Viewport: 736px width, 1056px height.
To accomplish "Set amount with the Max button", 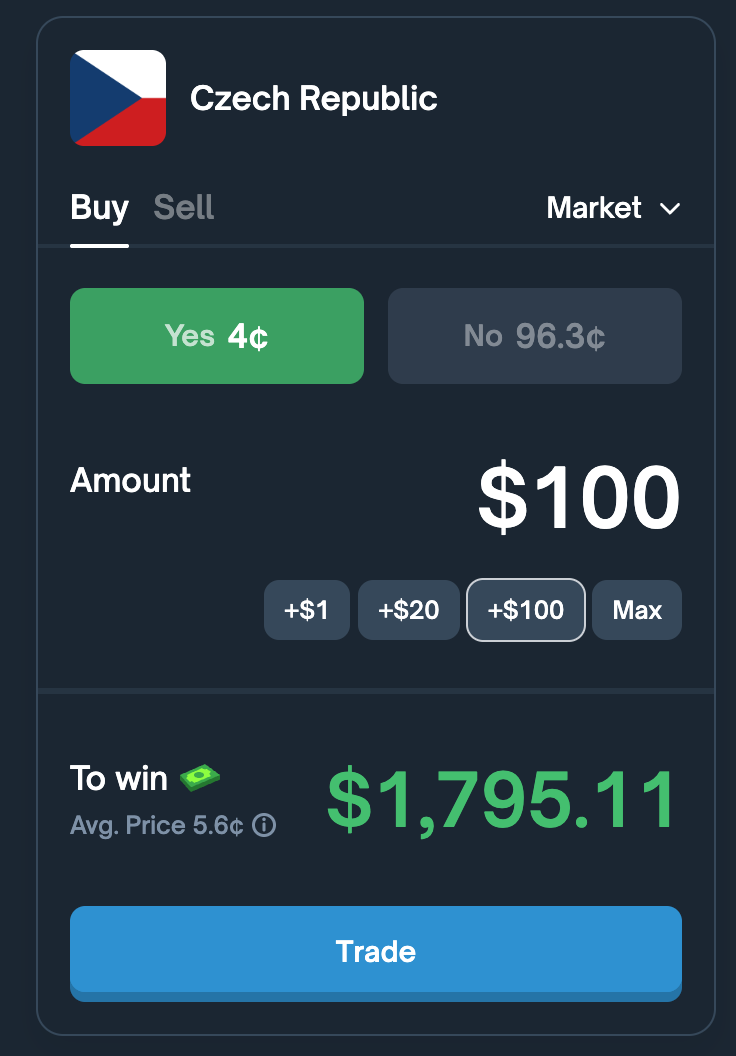I will [637, 610].
